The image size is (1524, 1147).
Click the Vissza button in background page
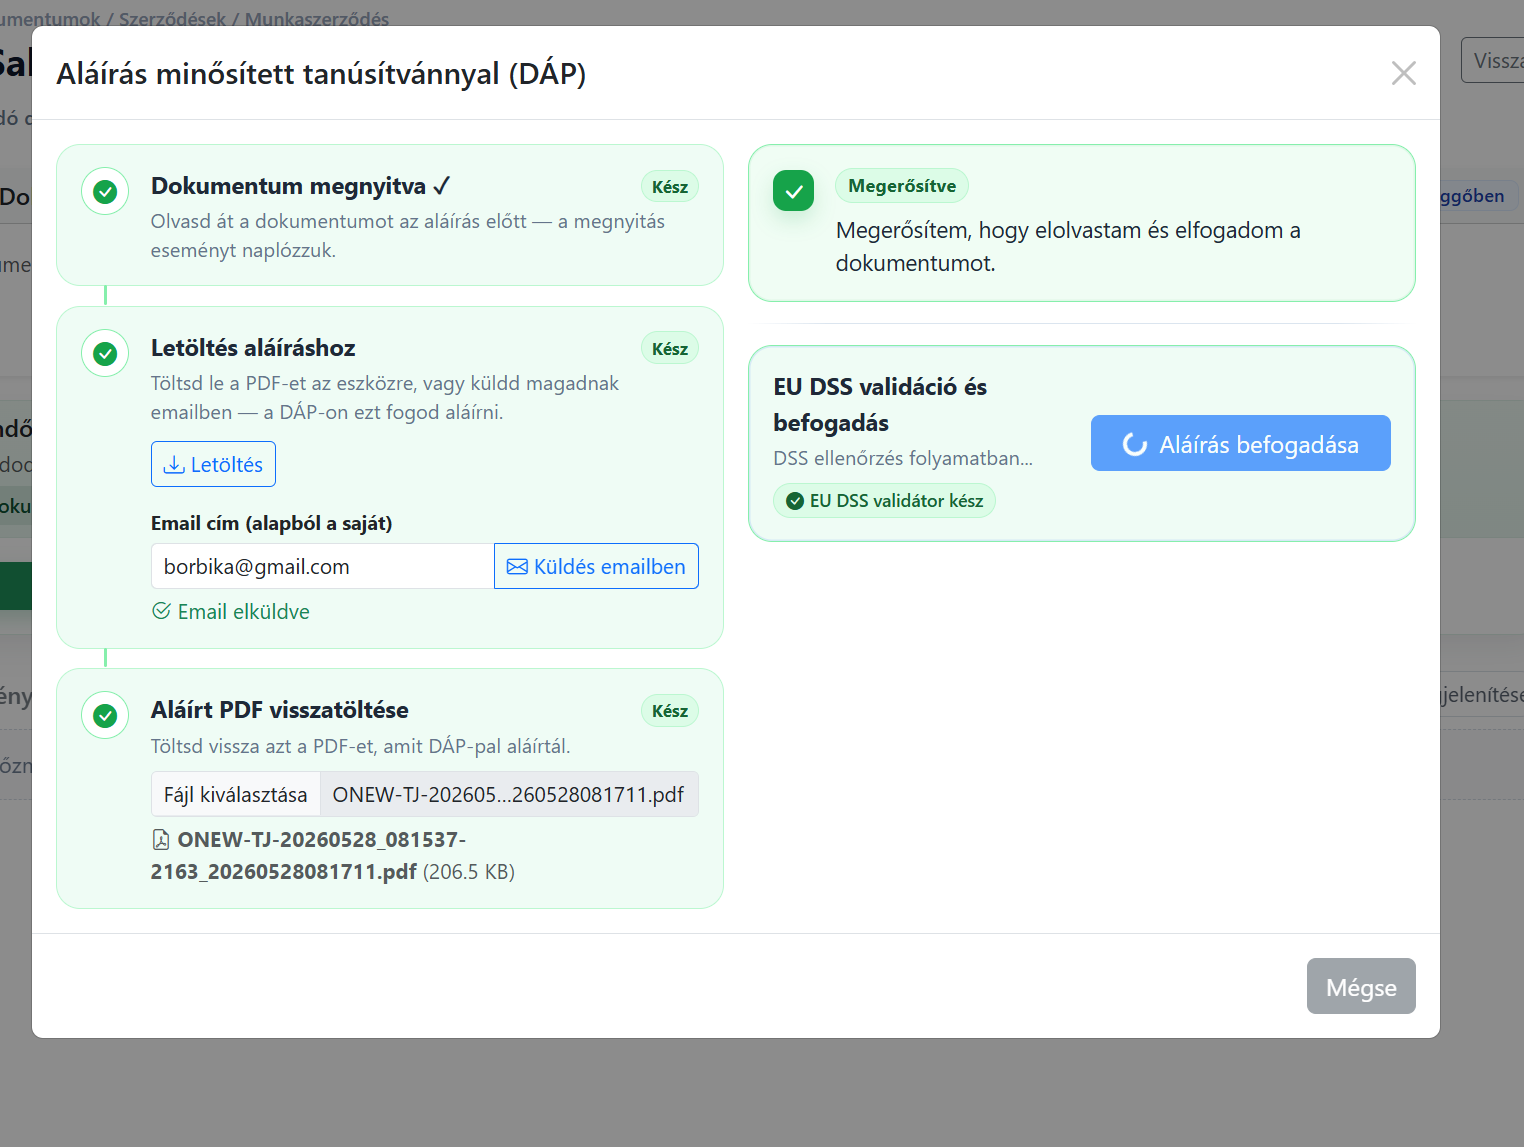[1493, 60]
